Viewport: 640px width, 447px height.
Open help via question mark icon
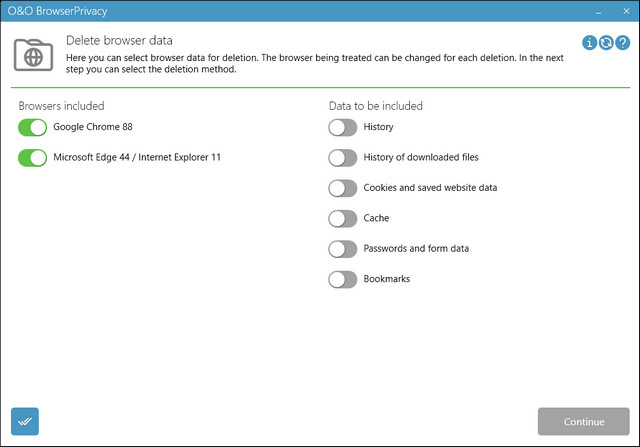click(622, 43)
